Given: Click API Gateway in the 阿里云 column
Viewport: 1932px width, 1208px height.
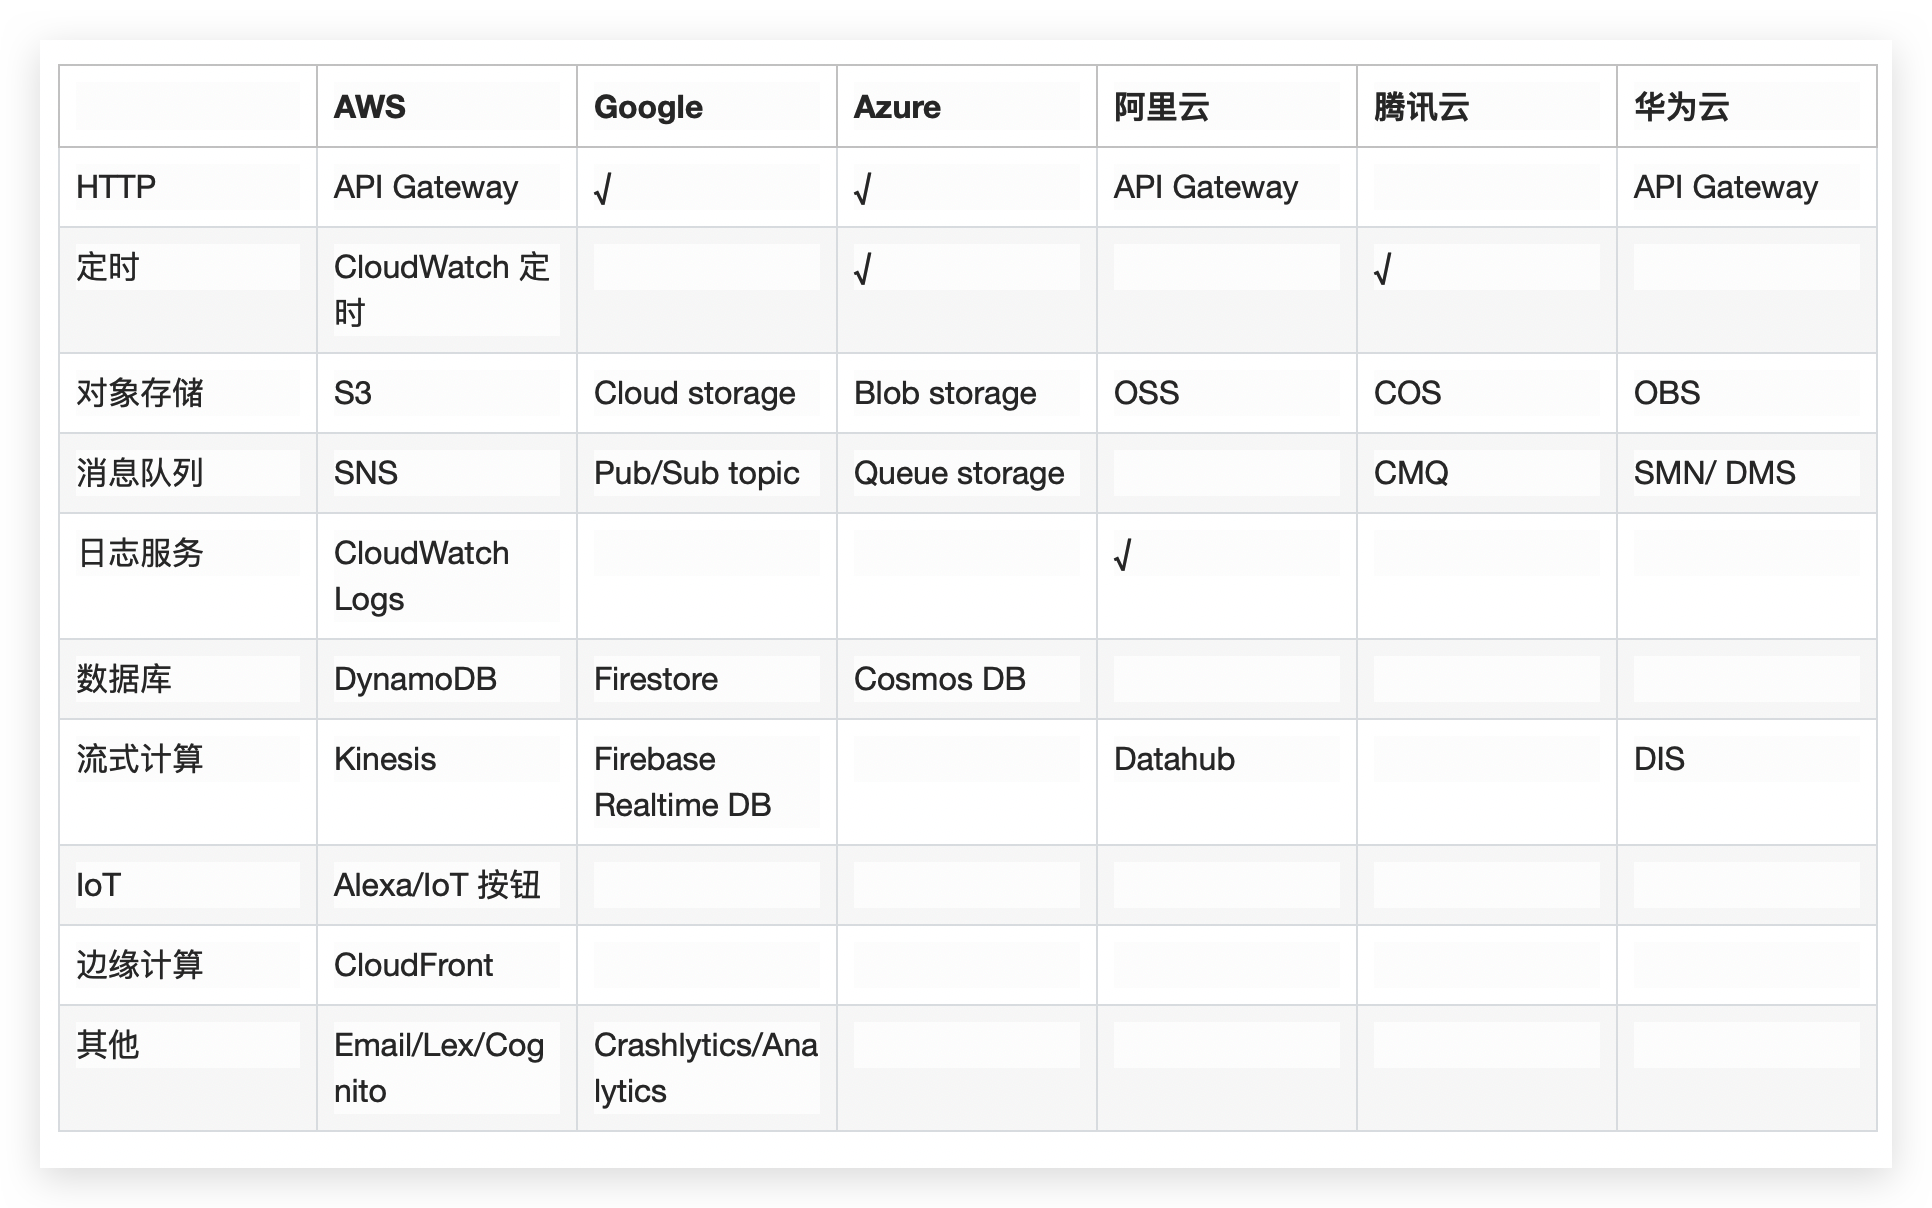Looking at the screenshot, I should click(1206, 187).
